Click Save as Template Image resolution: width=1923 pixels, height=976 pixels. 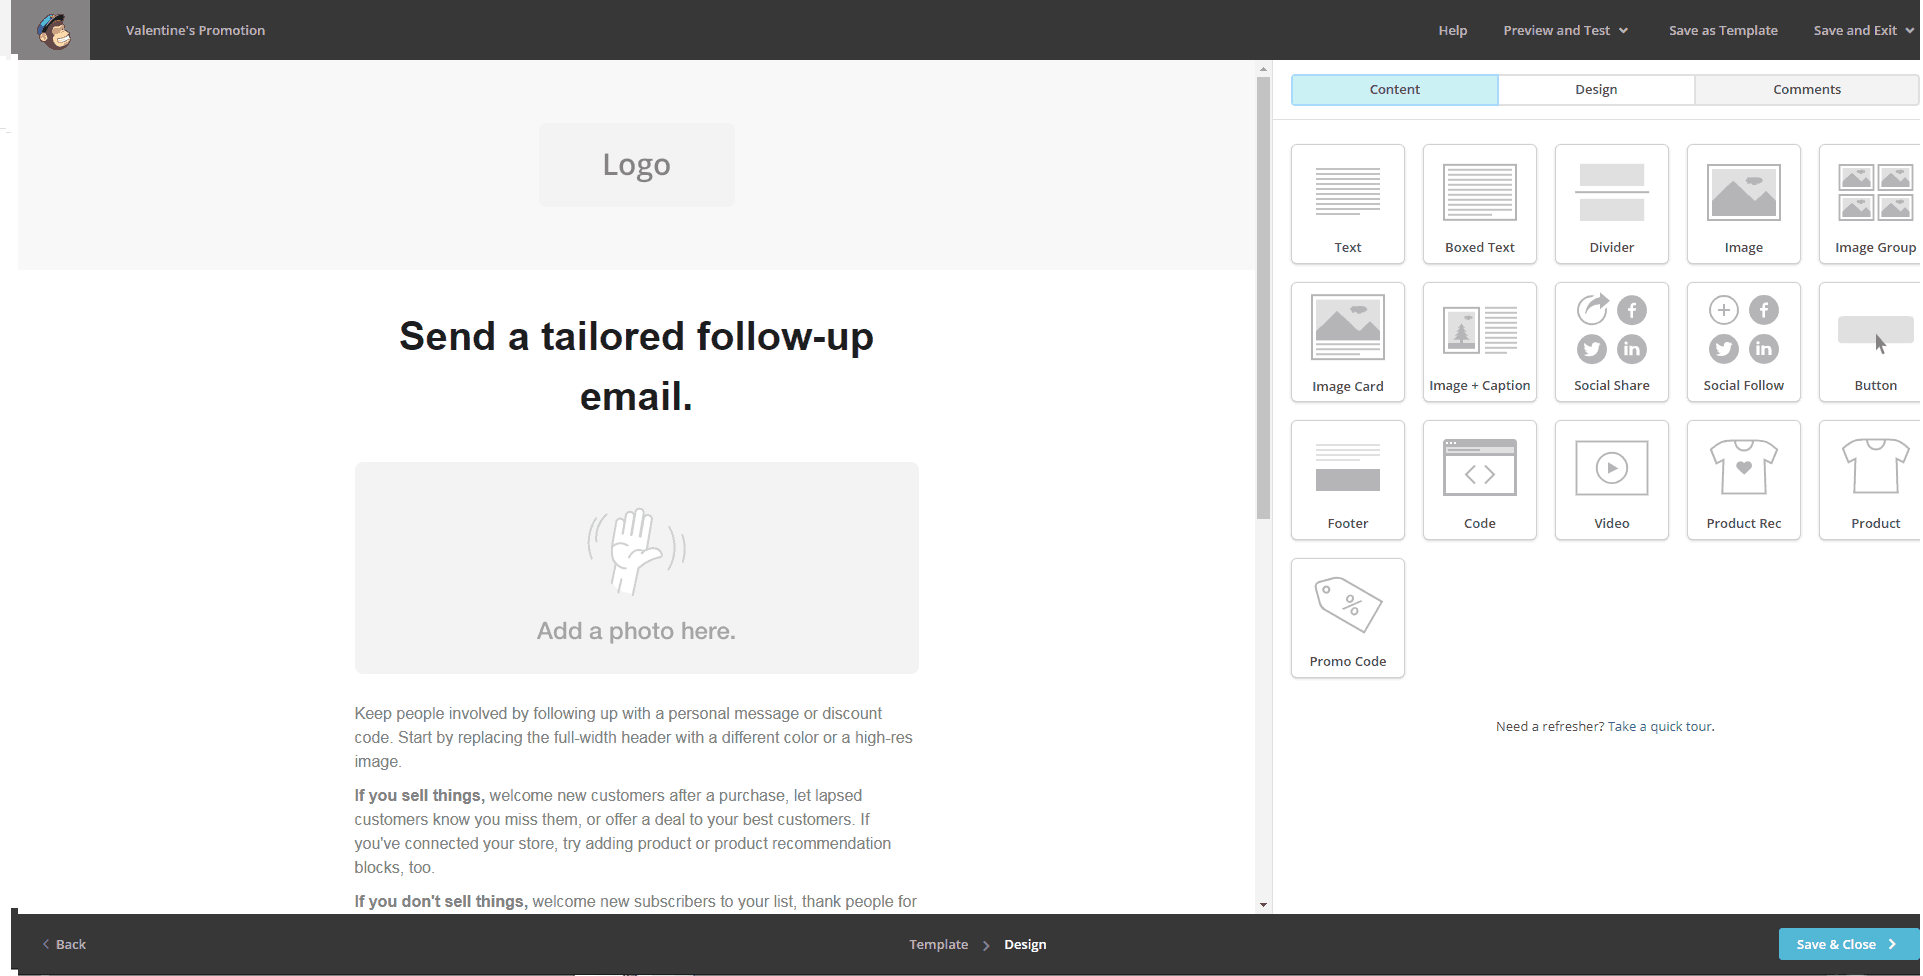click(x=1723, y=30)
